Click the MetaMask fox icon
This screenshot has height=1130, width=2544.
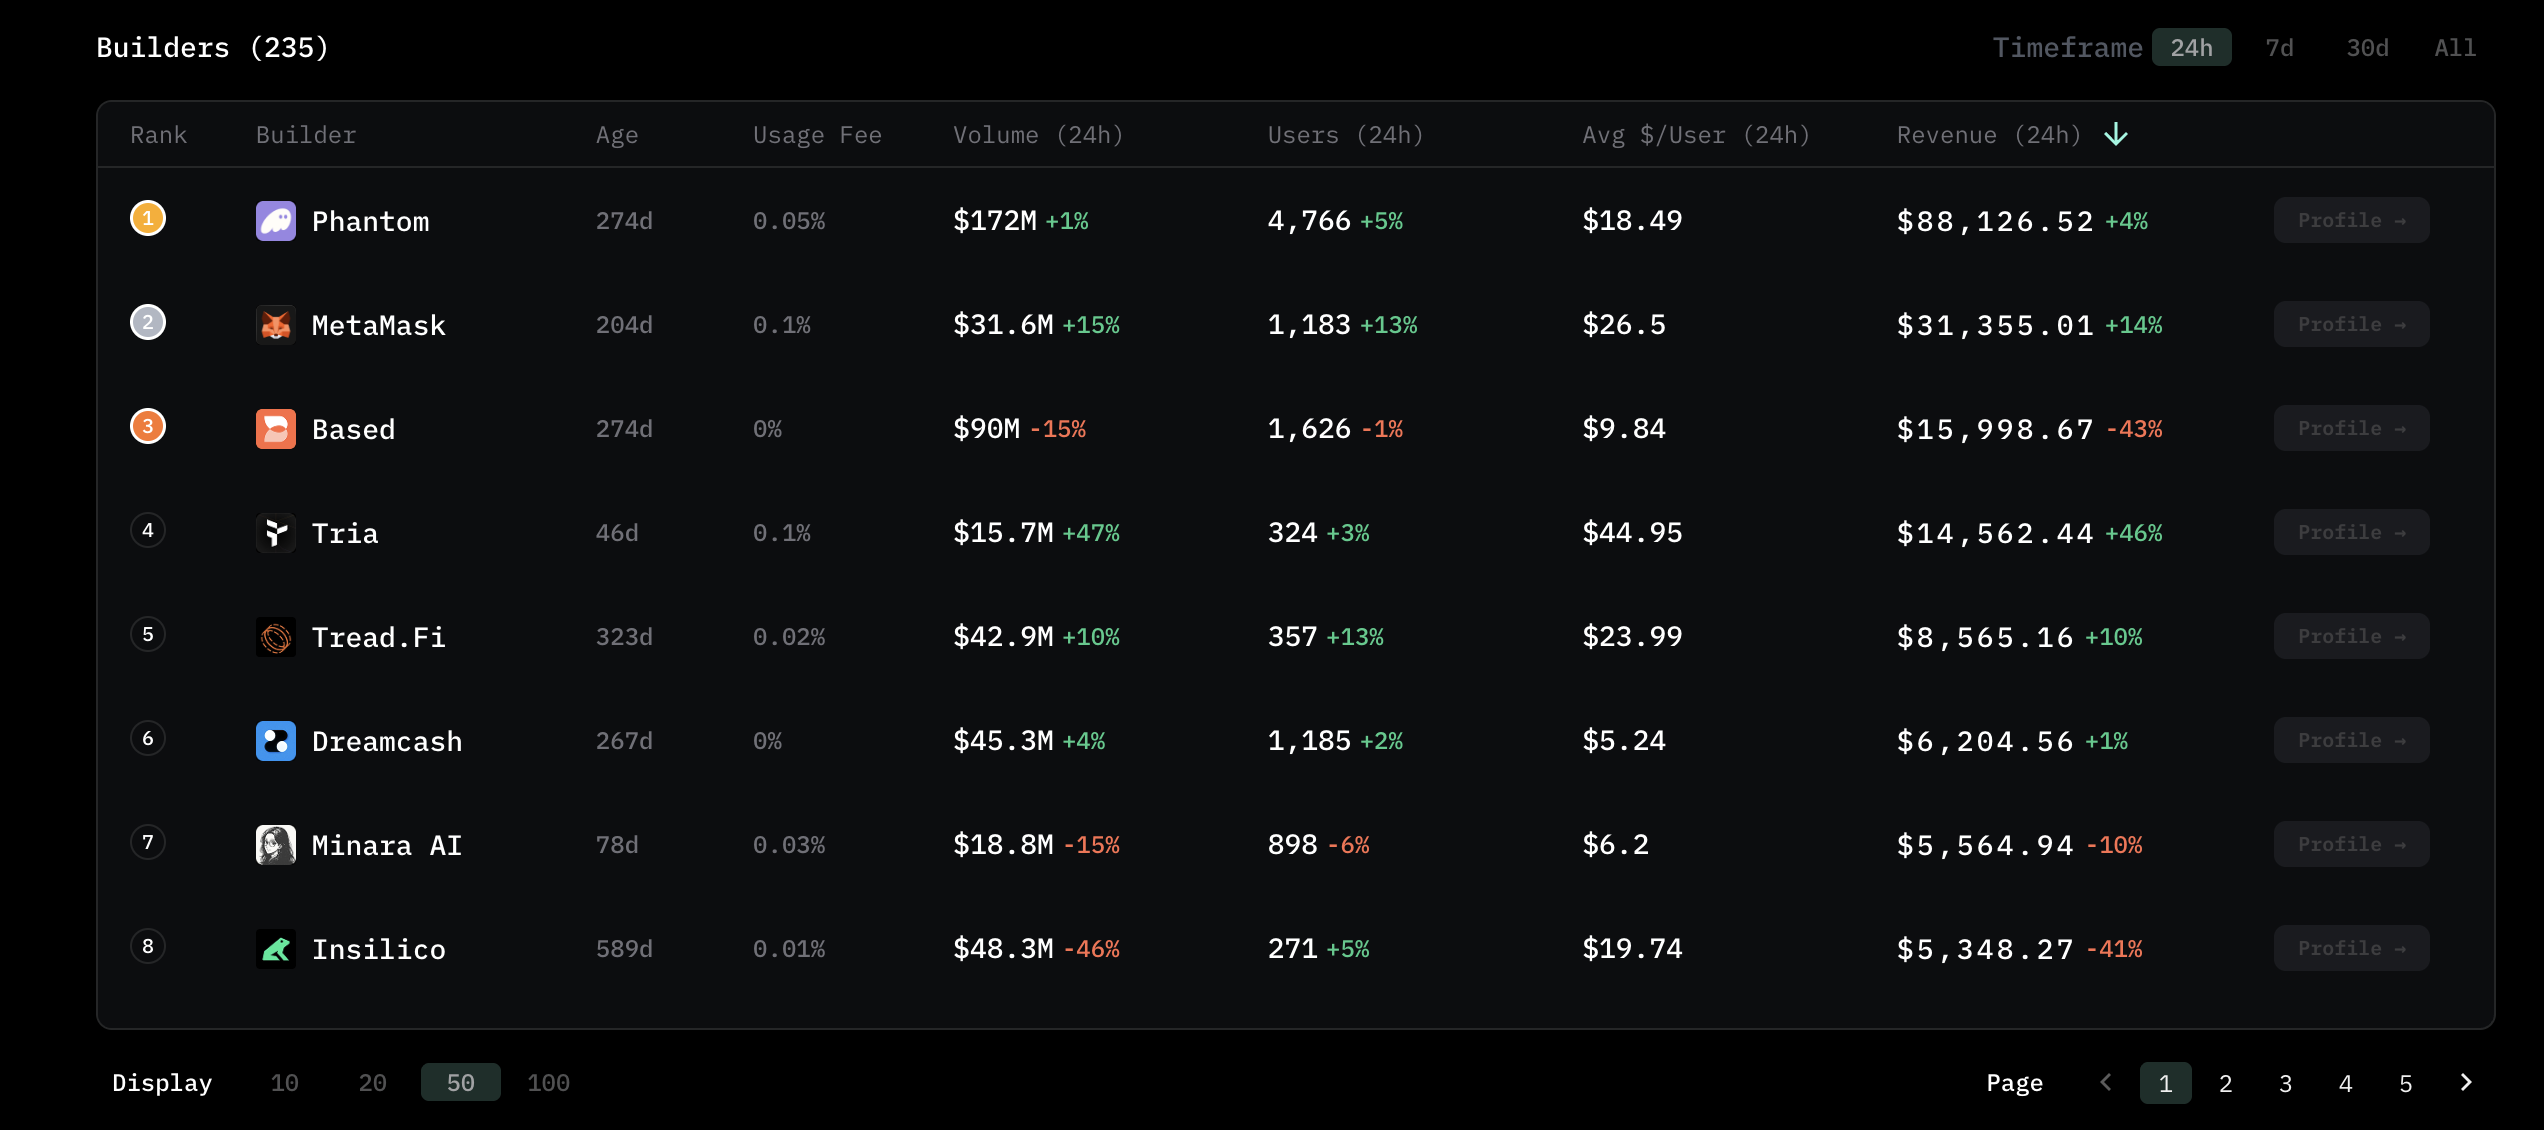[276, 325]
